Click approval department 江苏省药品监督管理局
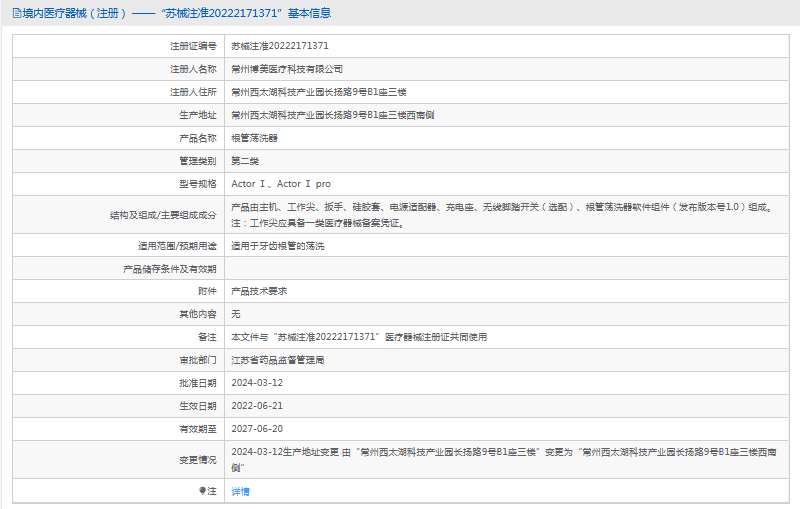The height and width of the screenshot is (509, 800). [x=278, y=360]
